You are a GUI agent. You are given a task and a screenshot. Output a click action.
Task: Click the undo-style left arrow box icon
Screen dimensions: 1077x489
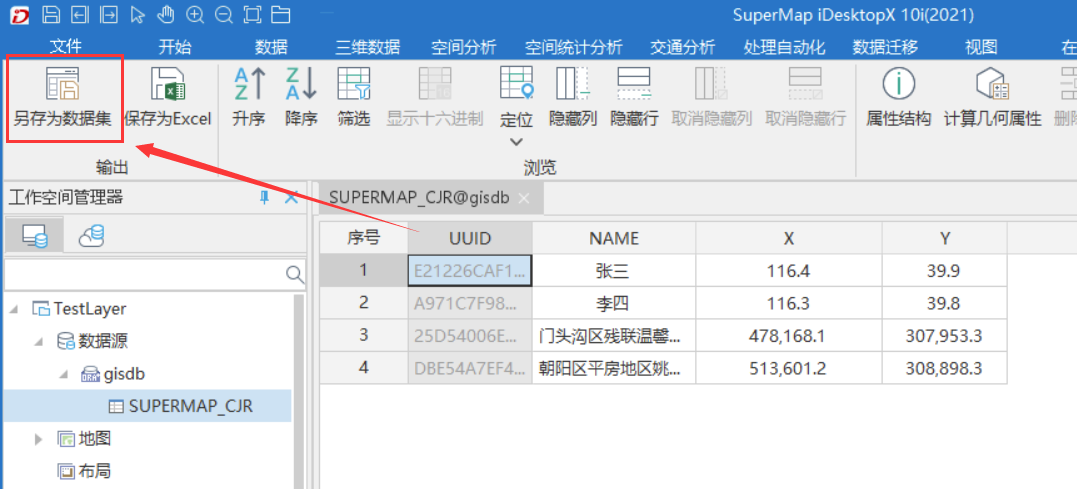pos(80,14)
